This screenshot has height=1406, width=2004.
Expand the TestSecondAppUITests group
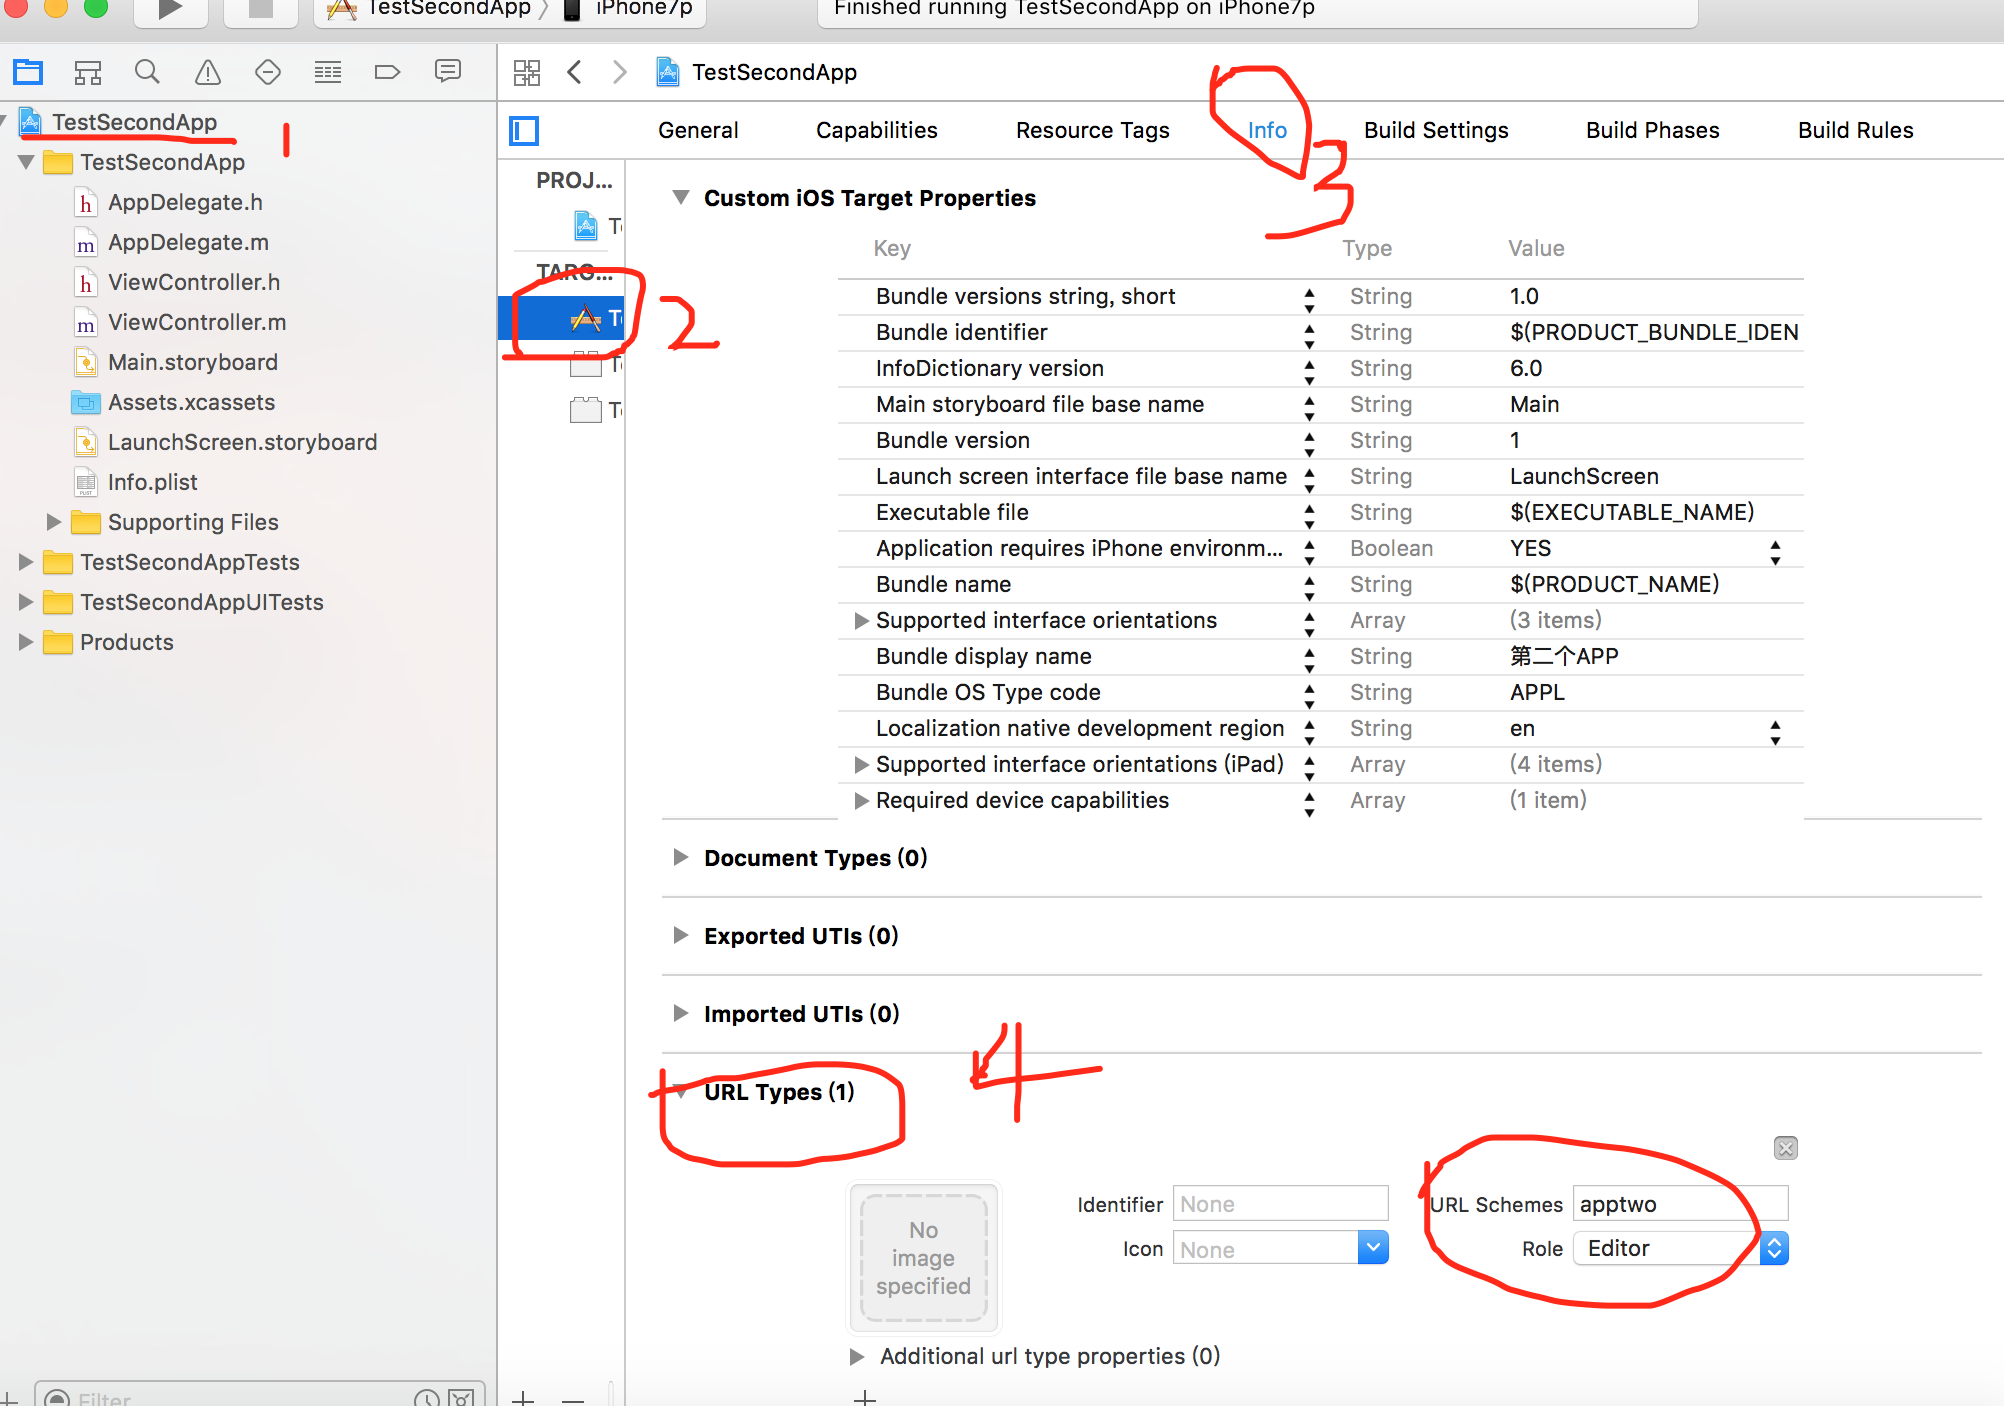pyautogui.click(x=26, y=602)
